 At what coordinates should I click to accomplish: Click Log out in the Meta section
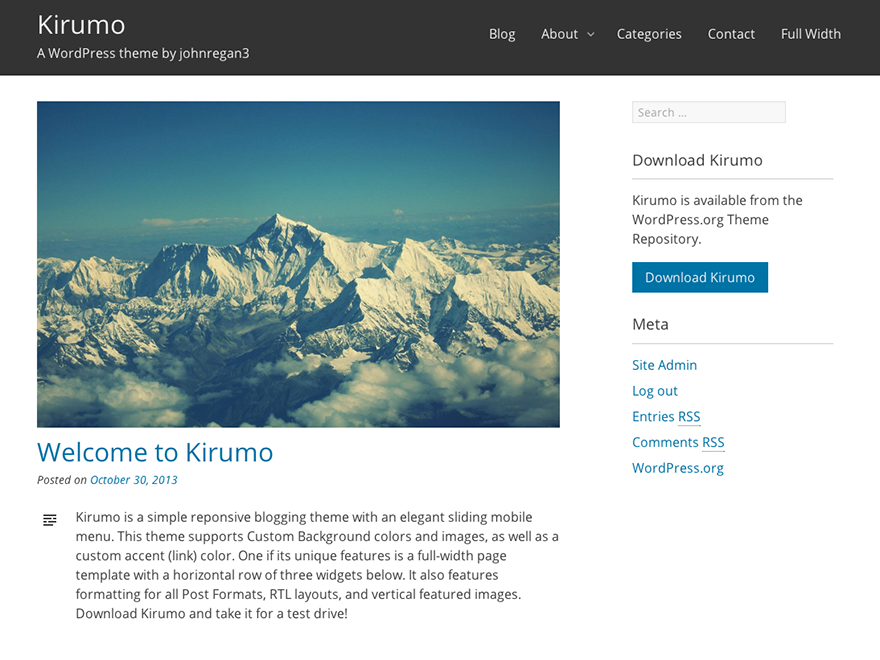[654, 391]
